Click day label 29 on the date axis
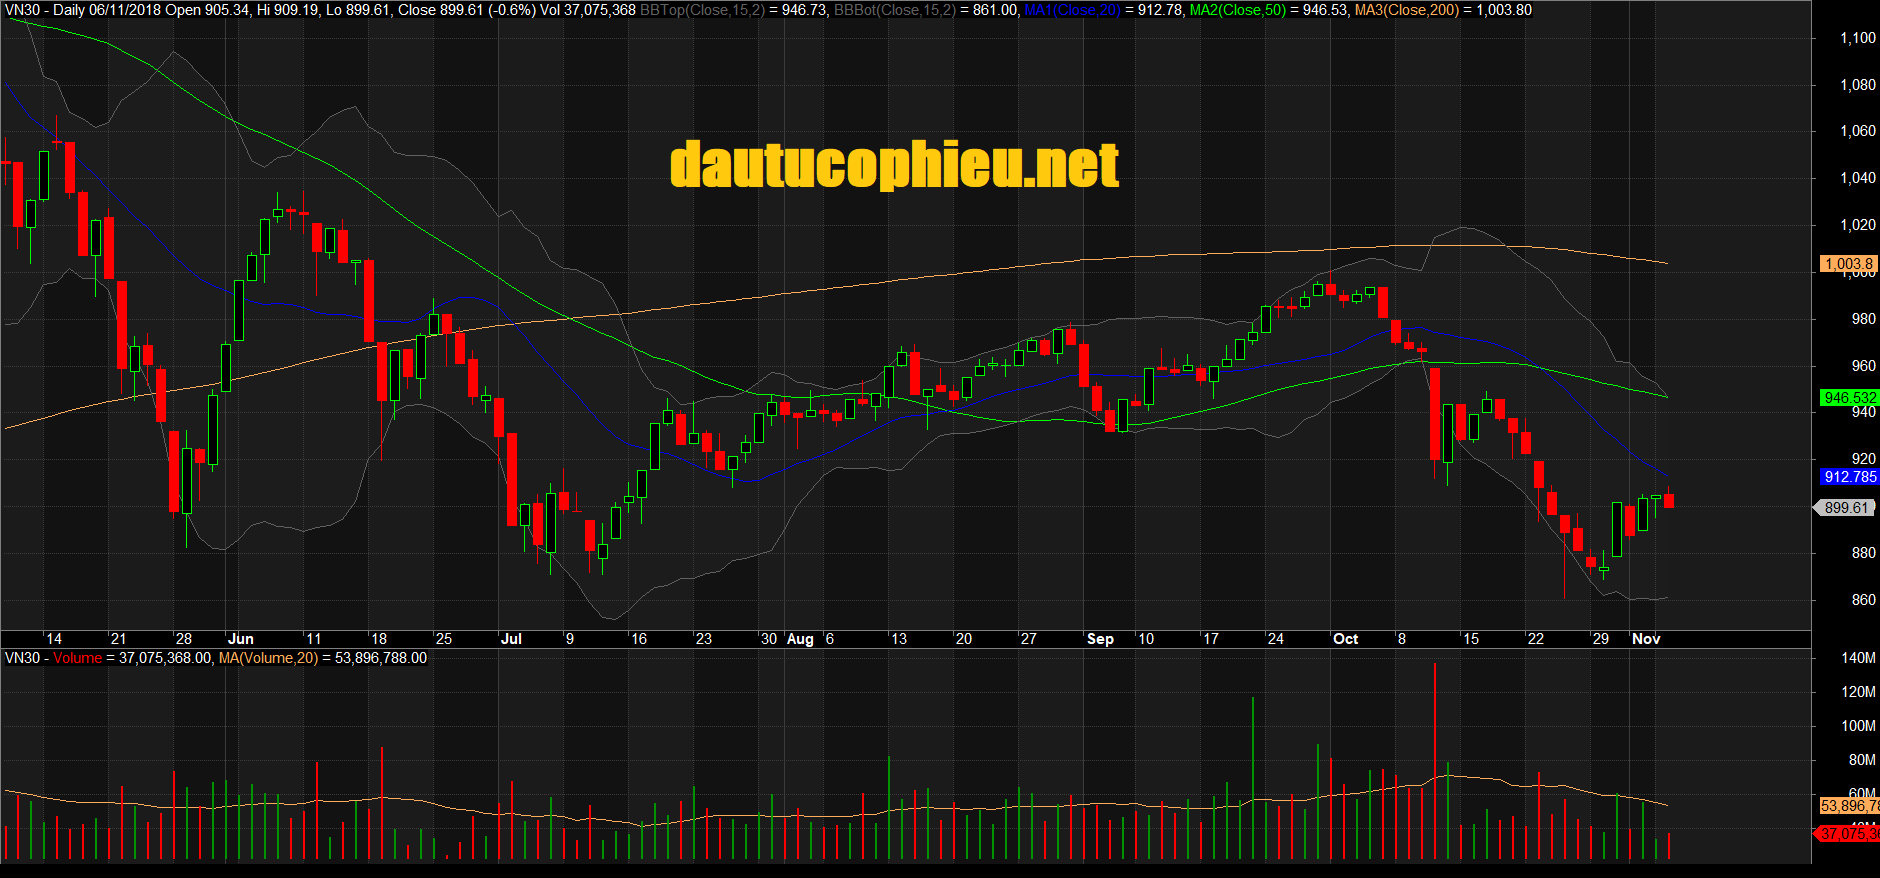Viewport: 1880px width, 878px height. 1600,639
